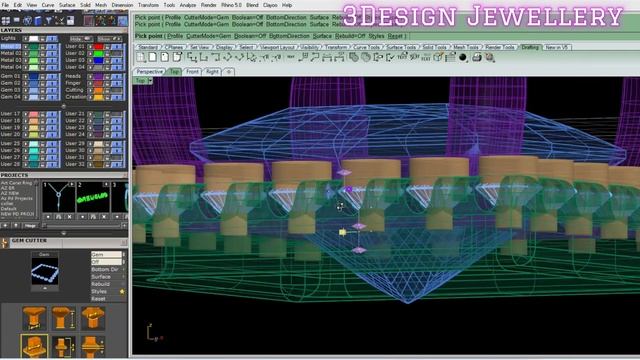
Task: Choose the narrow double-flange cutter style
Action: (x=63, y=346)
